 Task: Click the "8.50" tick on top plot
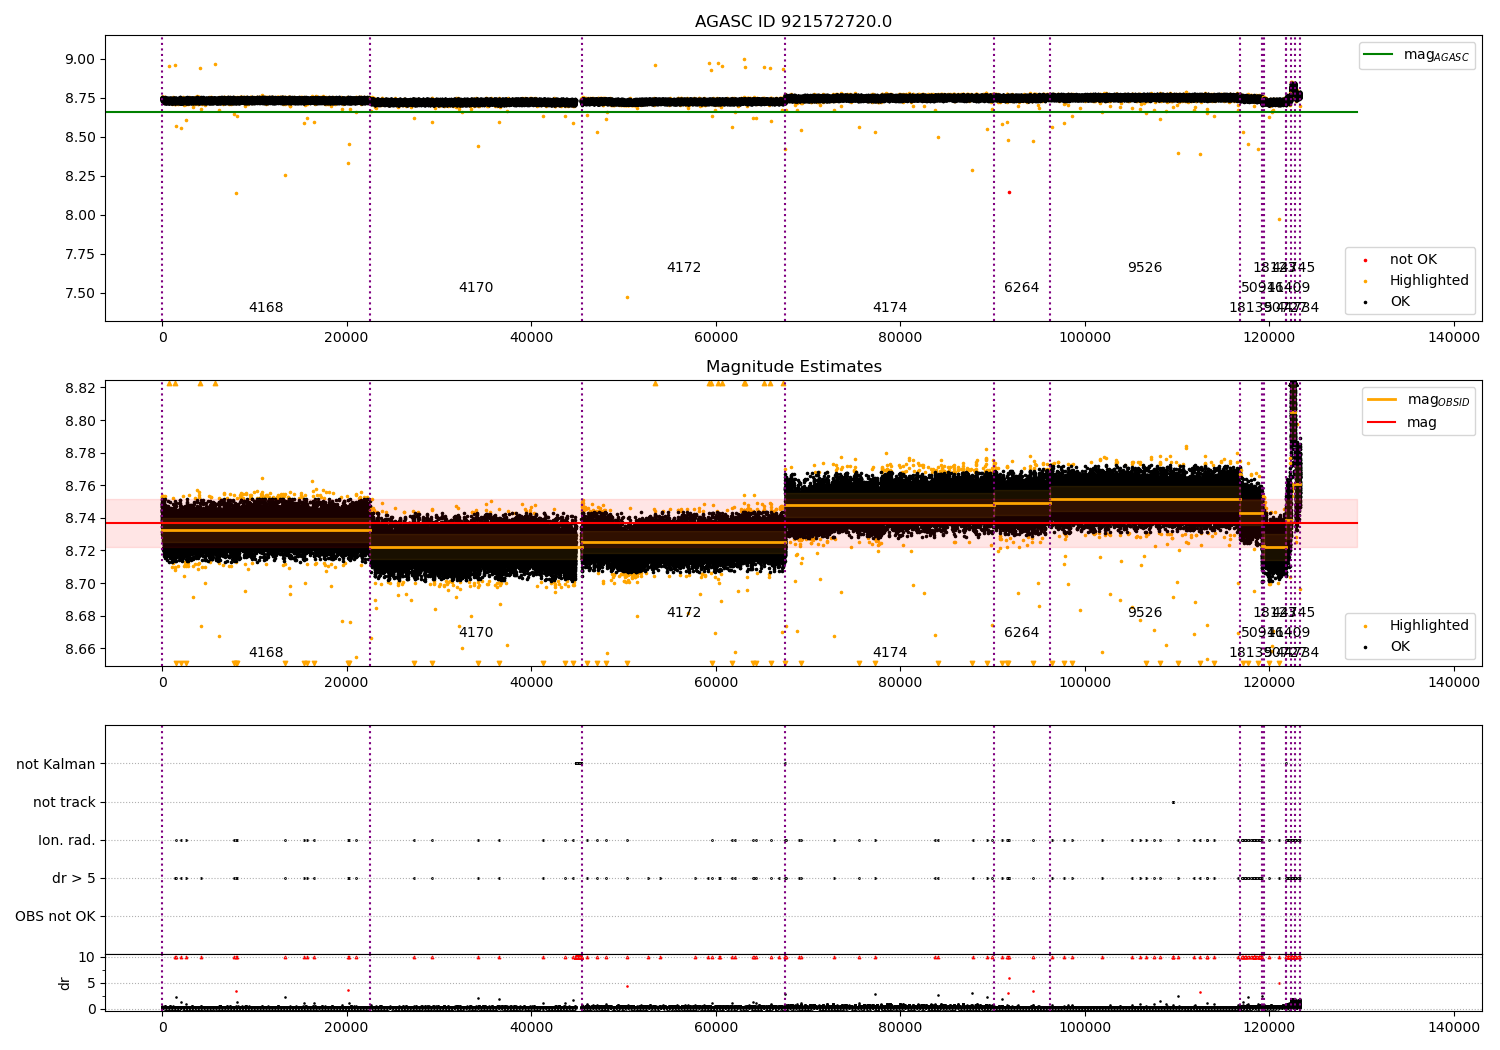tap(80, 137)
